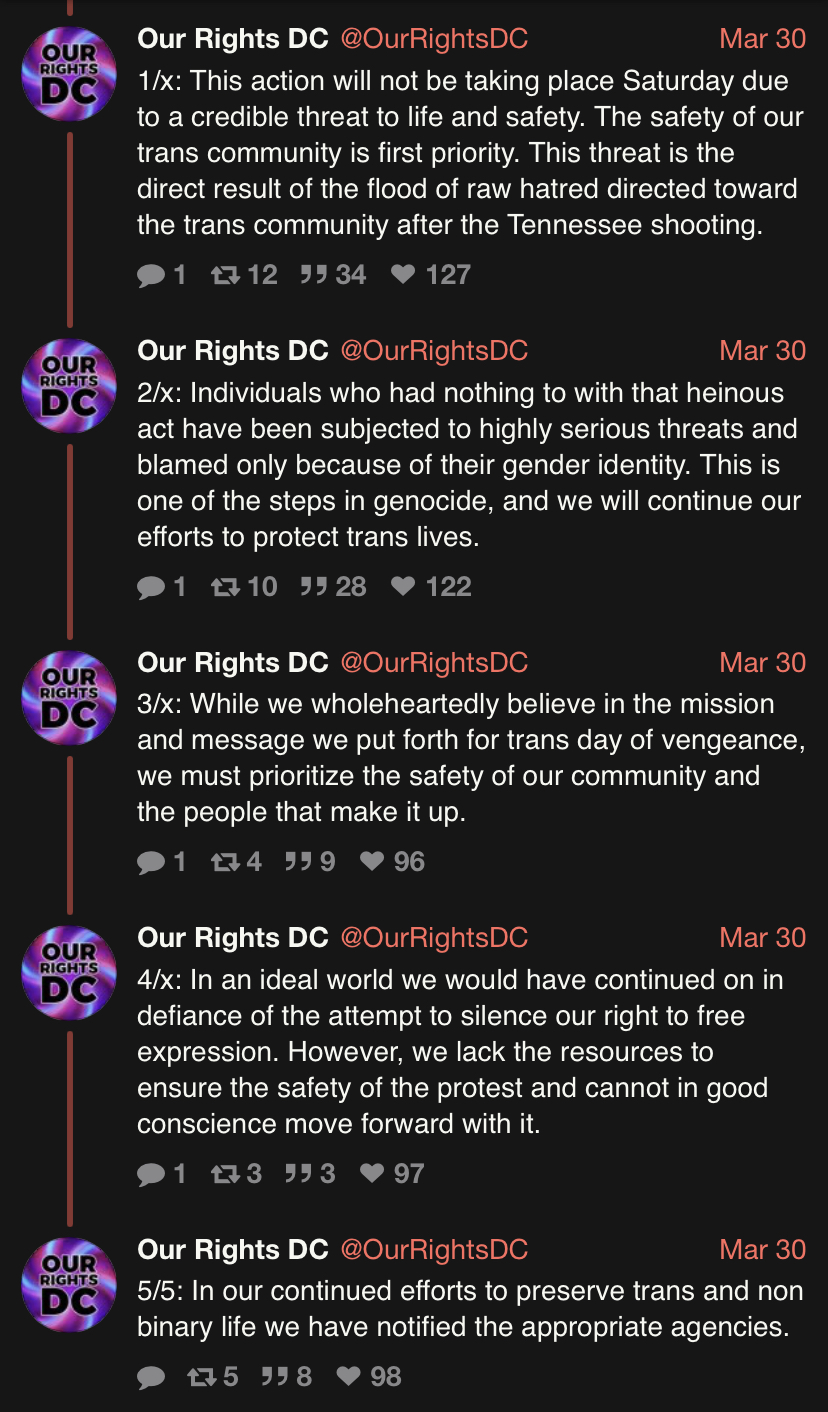Click reply icon on the 5/5 tweet
This screenshot has width=828, height=1412.
[x=151, y=1378]
